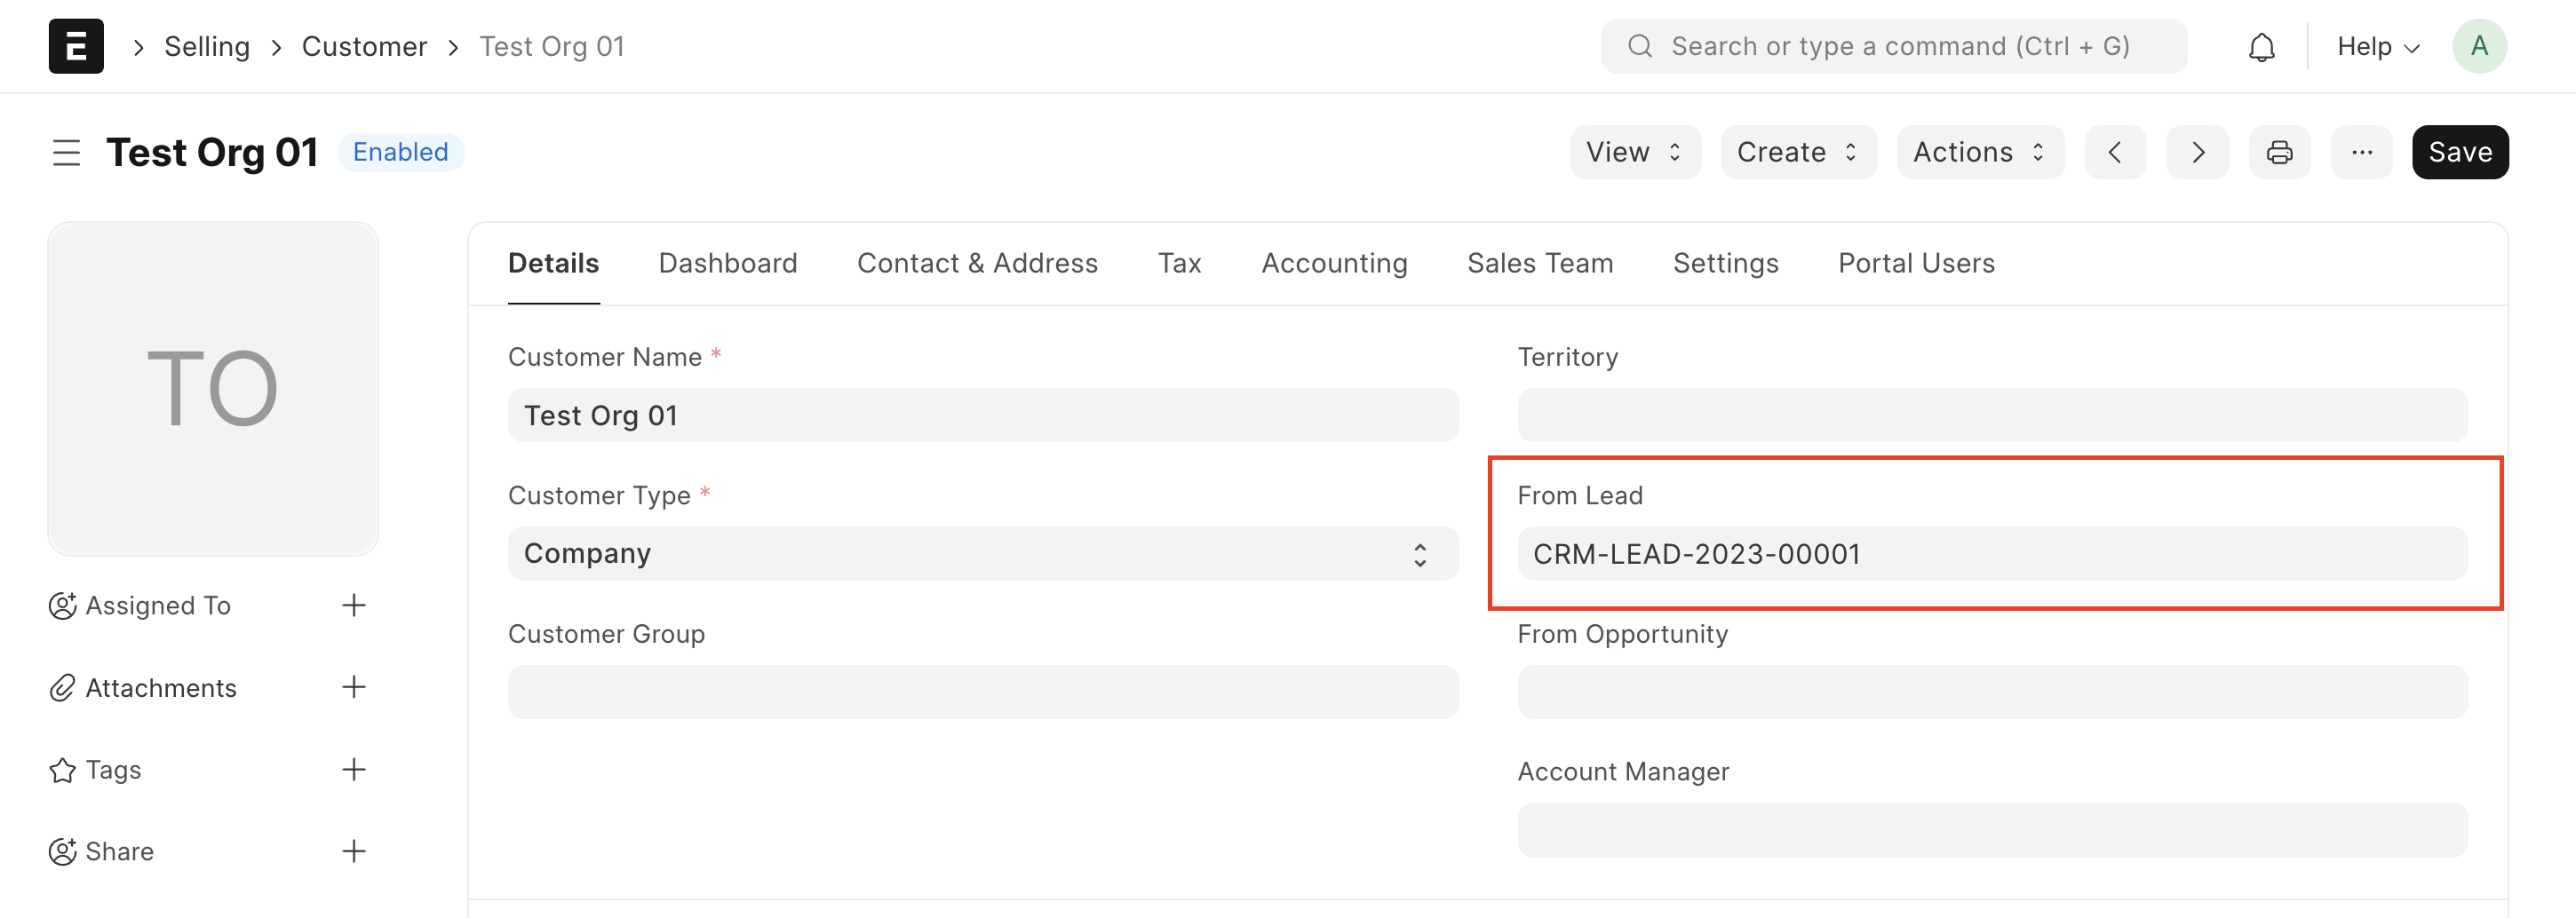Add a tag using the star row plus icon
This screenshot has height=918, width=2576.
[353, 769]
